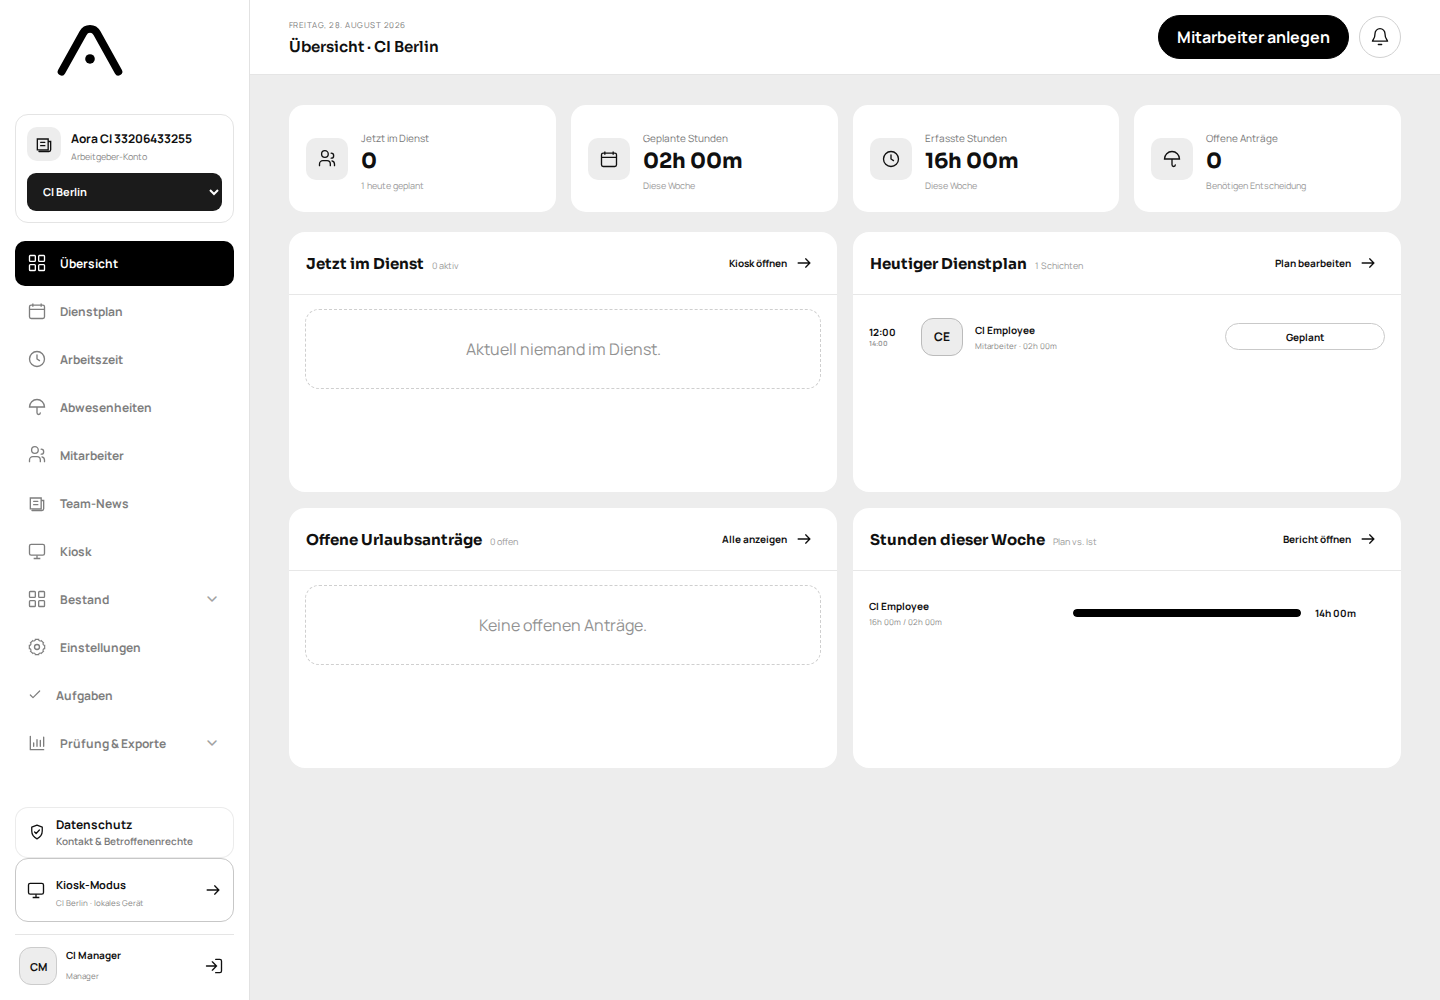Click the Datenschutz shield icon
This screenshot has width=1440, height=1000.
[x=37, y=832]
